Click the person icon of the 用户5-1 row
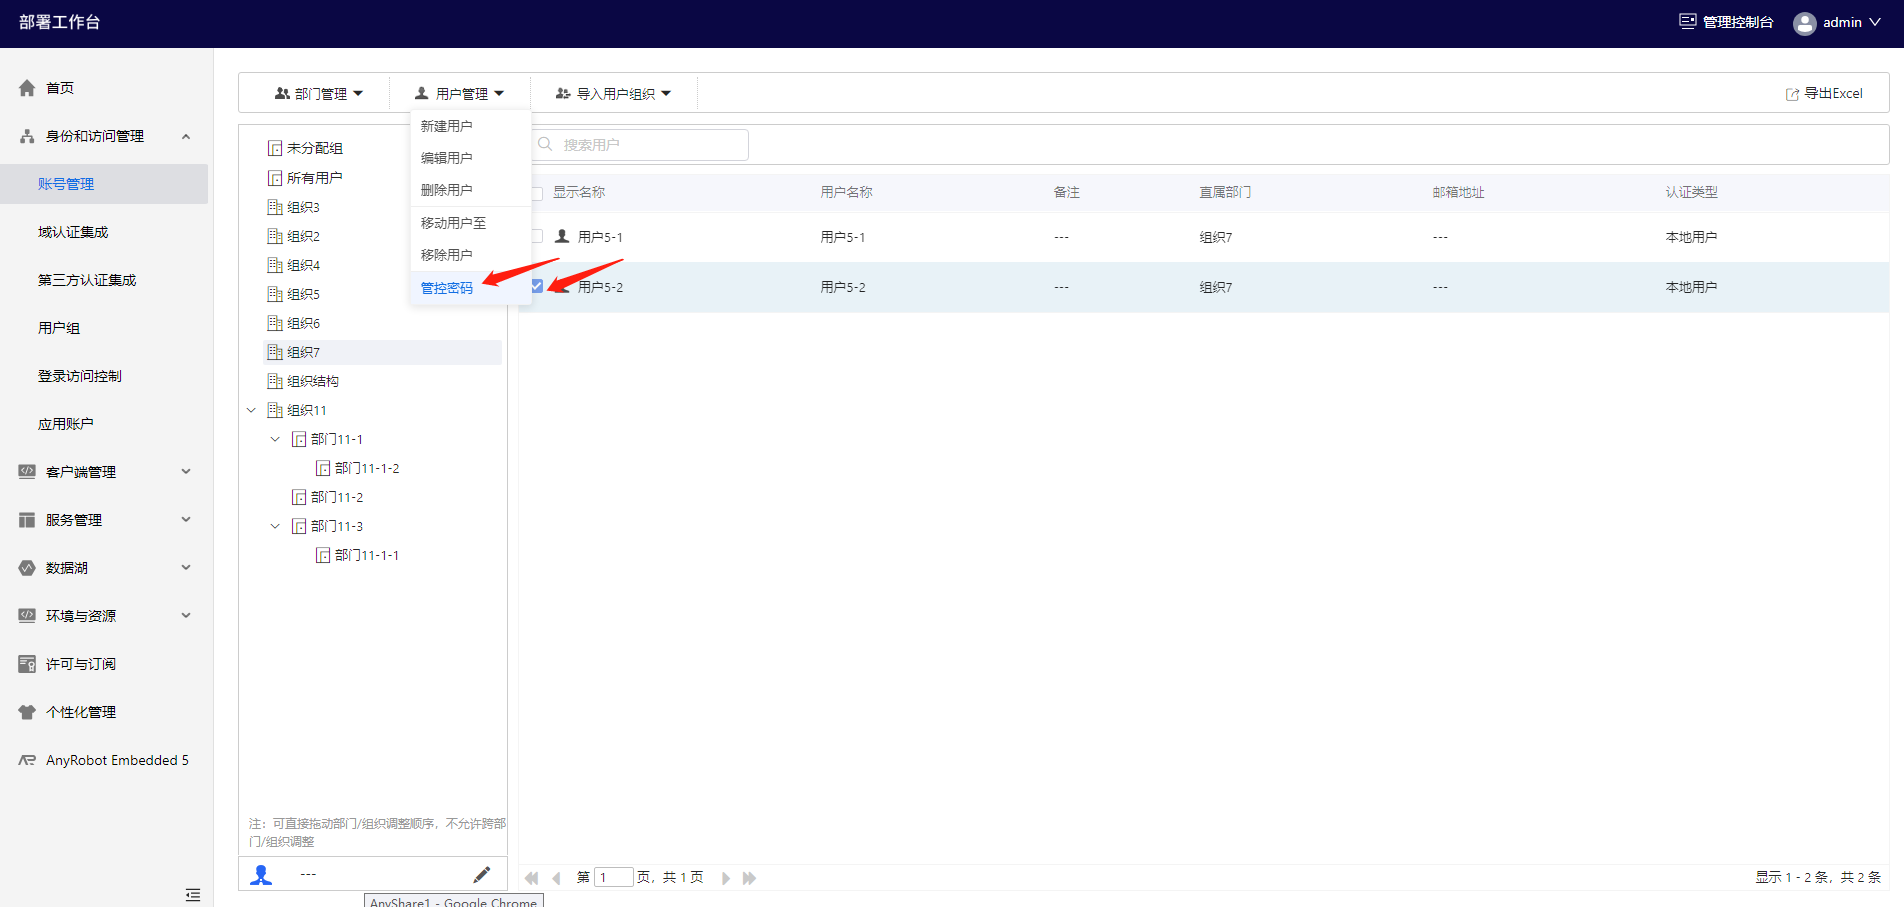1904x907 pixels. [x=562, y=237]
